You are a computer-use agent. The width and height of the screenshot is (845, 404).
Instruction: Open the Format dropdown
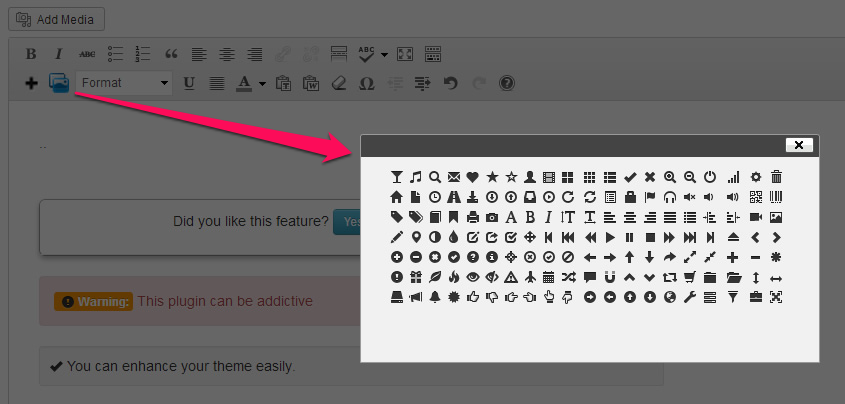[x=124, y=83]
